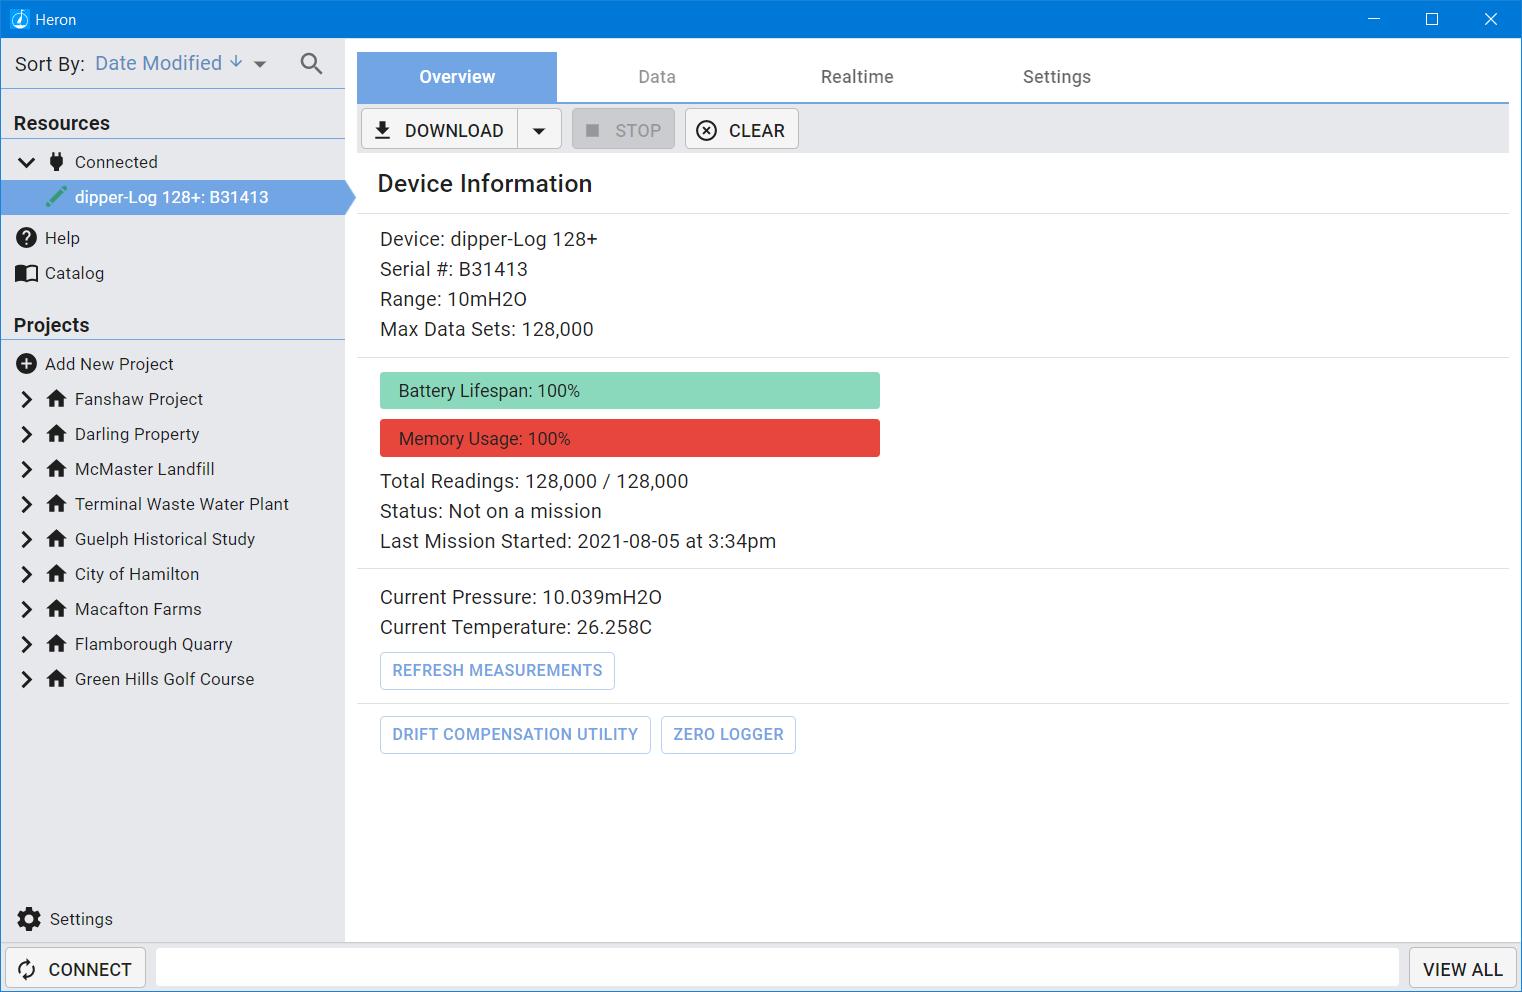Expand the City of Hamilton node

click(27, 574)
